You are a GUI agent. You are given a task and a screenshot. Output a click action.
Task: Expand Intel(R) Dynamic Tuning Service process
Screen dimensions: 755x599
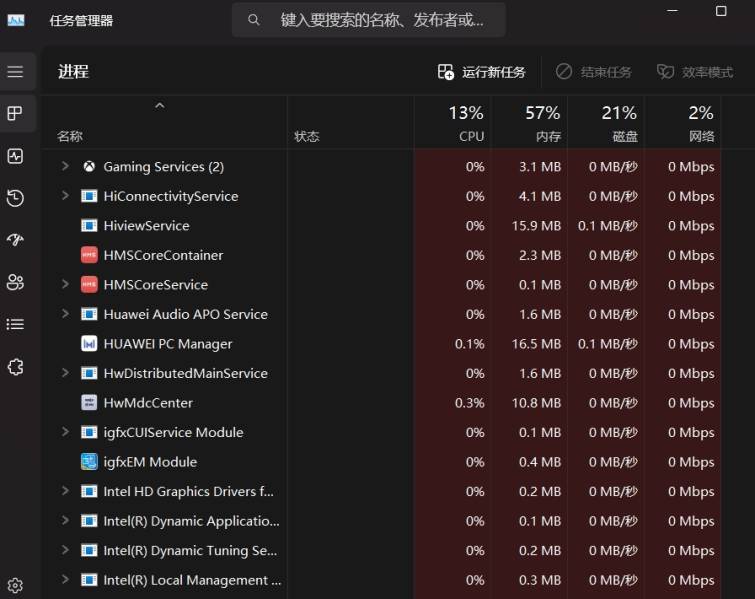click(x=65, y=550)
